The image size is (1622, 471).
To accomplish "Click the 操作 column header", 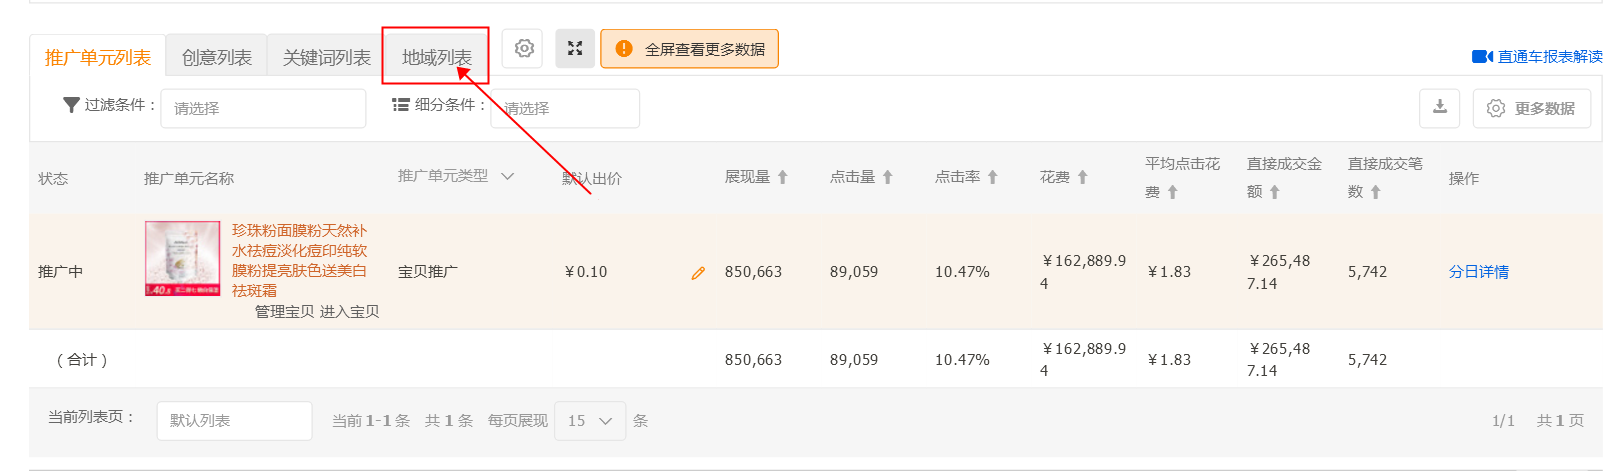I will pos(1464,179).
